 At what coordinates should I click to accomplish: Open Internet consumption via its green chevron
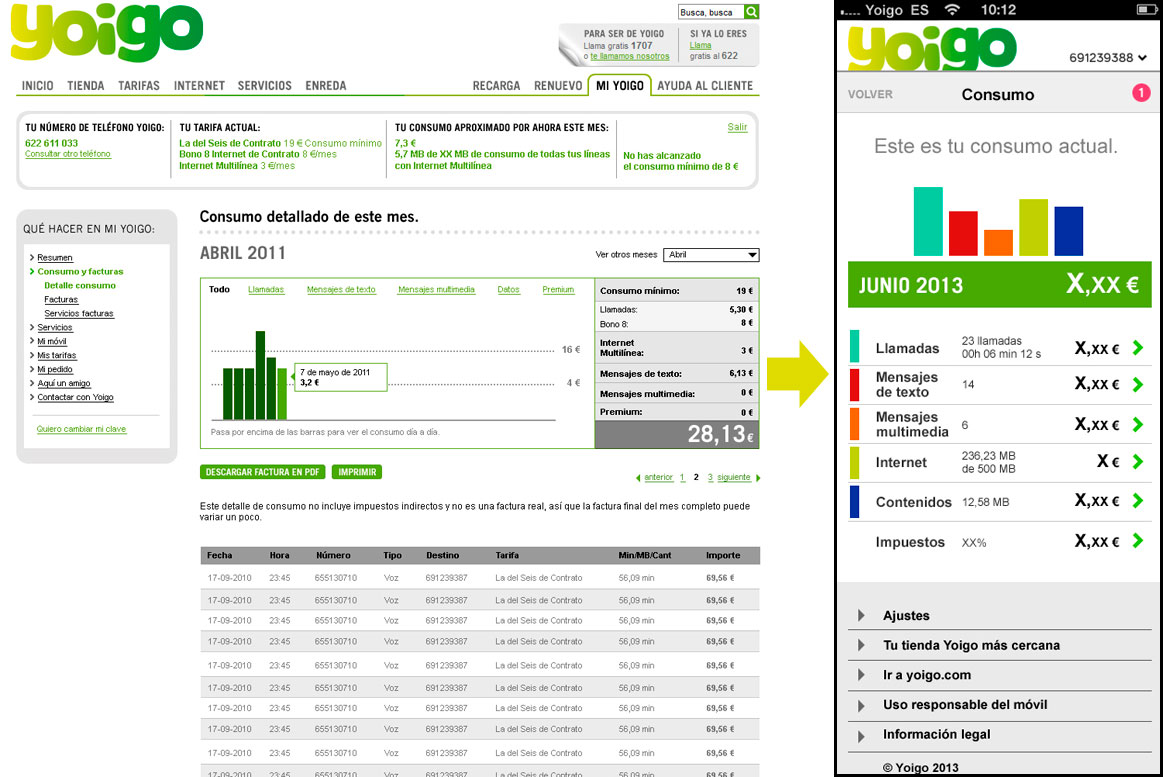[x=1139, y=462]
